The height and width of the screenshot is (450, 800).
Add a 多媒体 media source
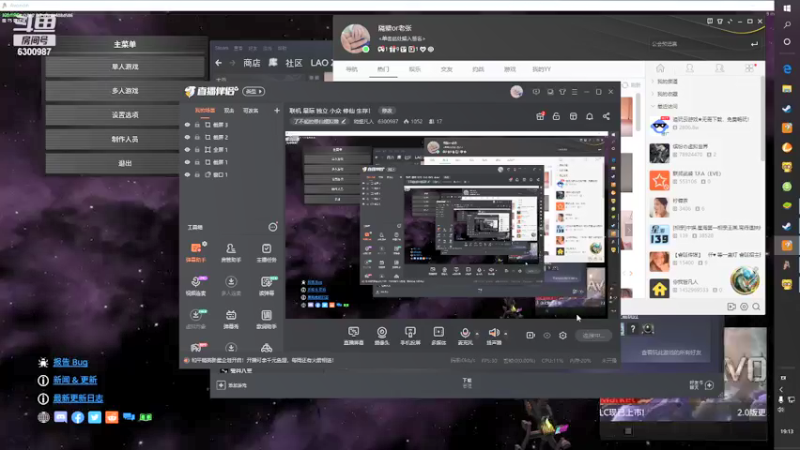pyautogui.click(x=438, y=336)
